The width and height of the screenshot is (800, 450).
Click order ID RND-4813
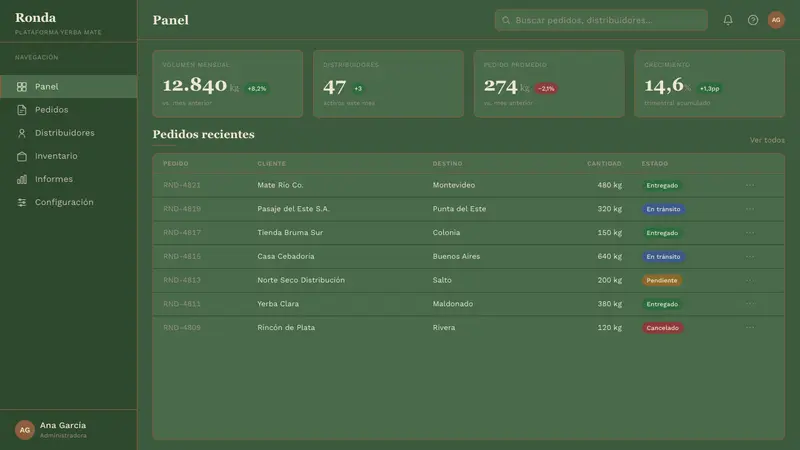pos(182,280)
